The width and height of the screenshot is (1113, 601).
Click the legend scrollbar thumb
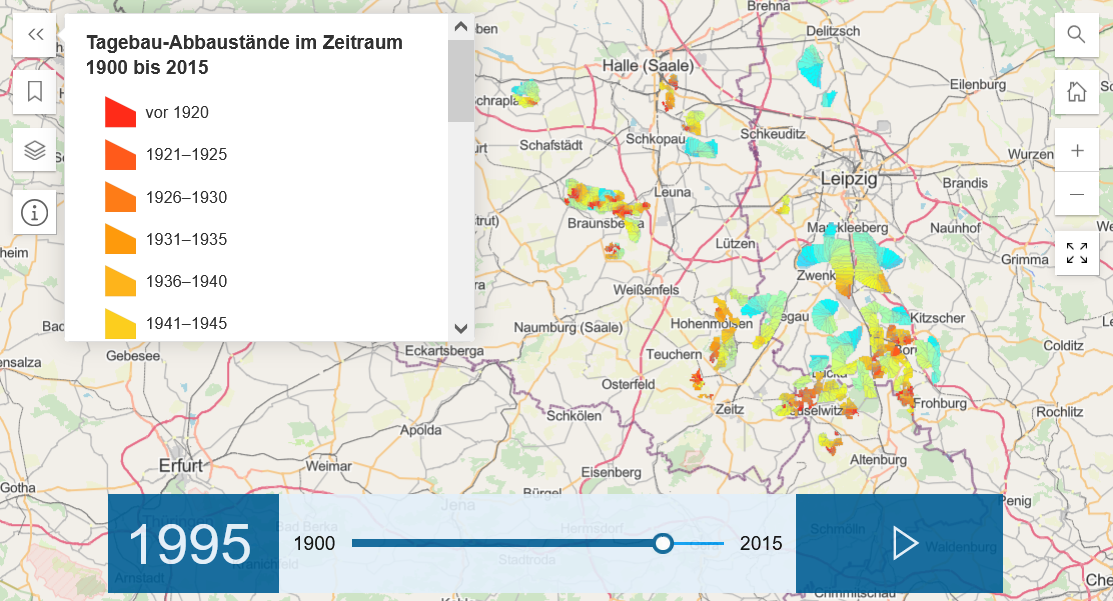click(461, 81)
